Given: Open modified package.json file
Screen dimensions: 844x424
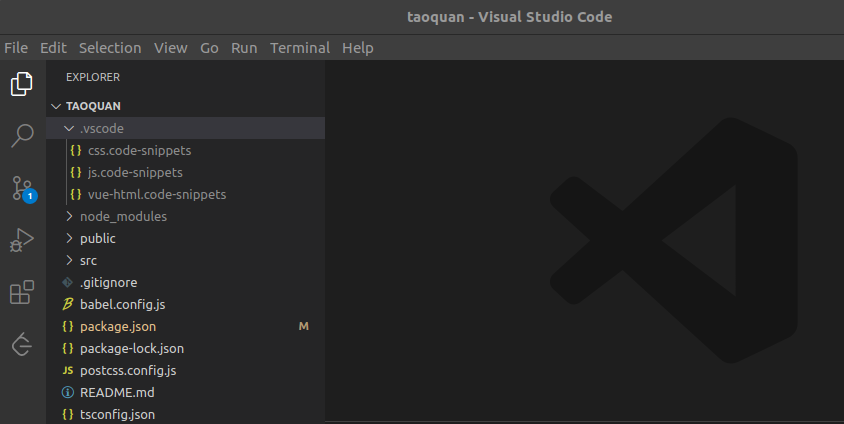Looking at the screenshot, I should pos(117,326).
